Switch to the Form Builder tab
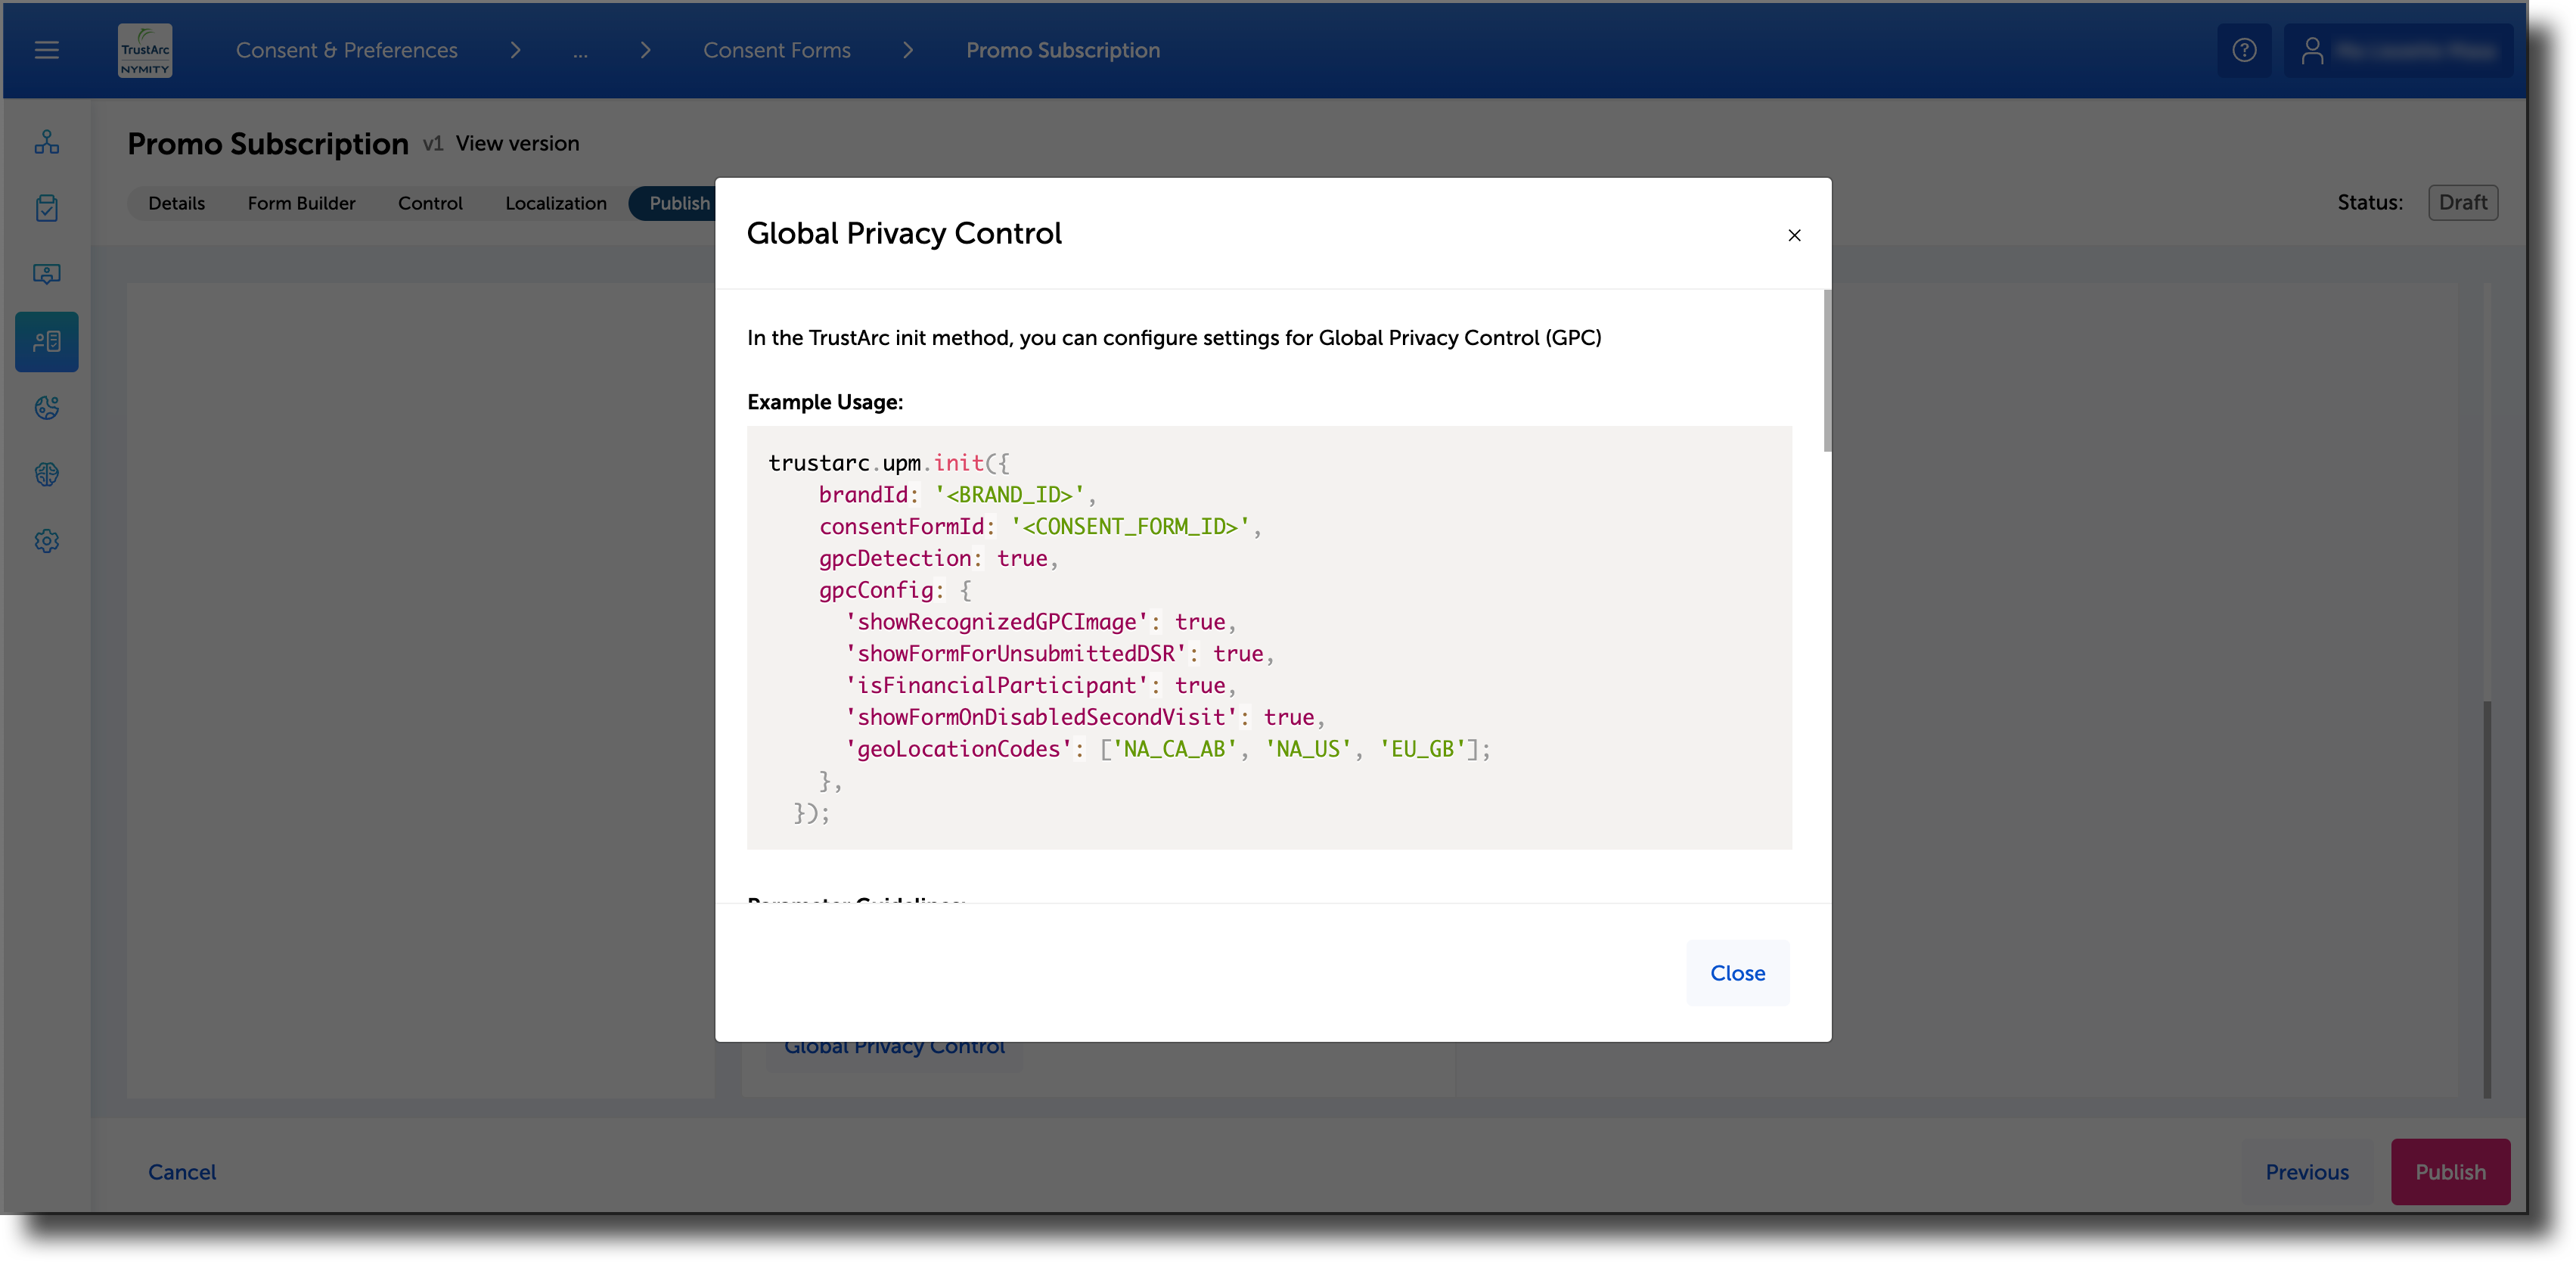The width and height of the screenshot is (2576, 1262). pos(301,203)
